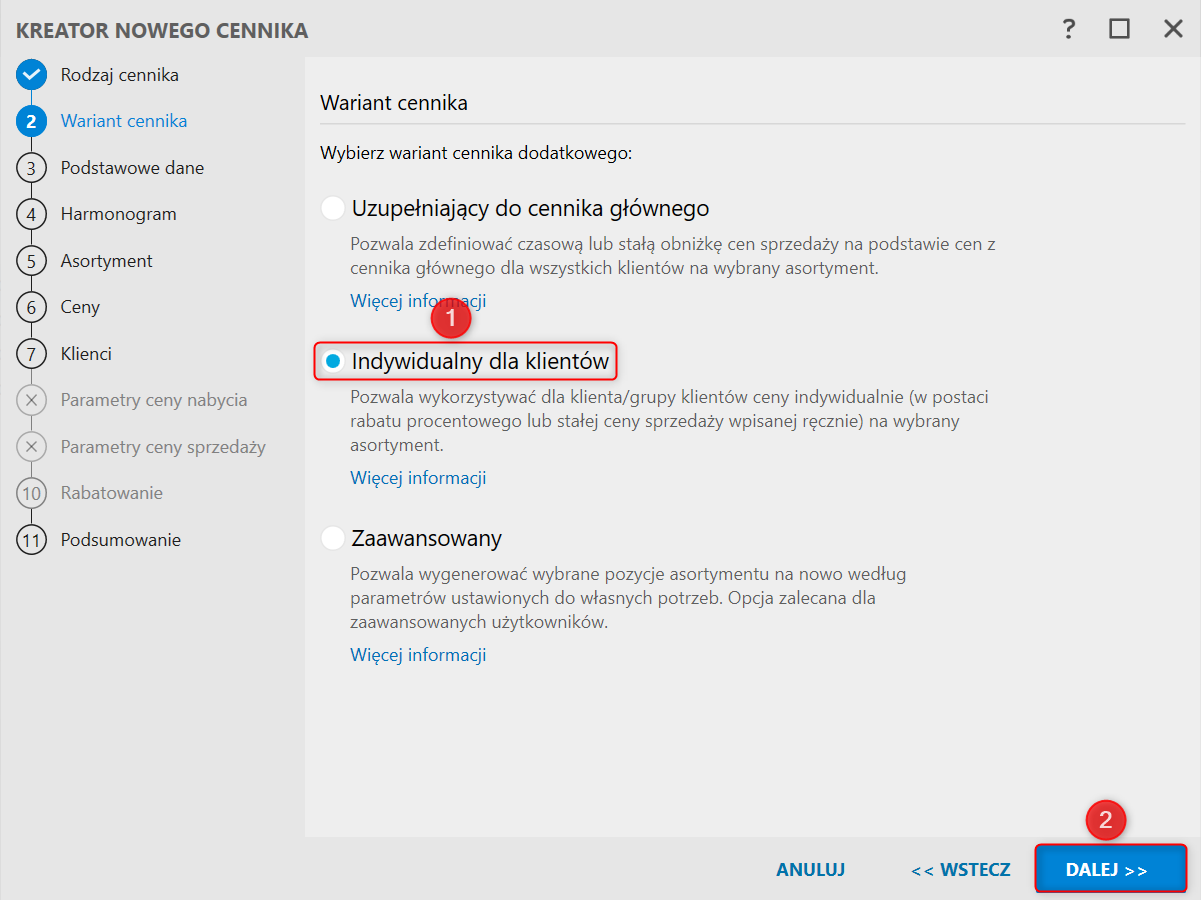This screenshot has height=900, width=1201.
Task: Click step 5 circle icon for Asortyment
Action: click(32, 261)
